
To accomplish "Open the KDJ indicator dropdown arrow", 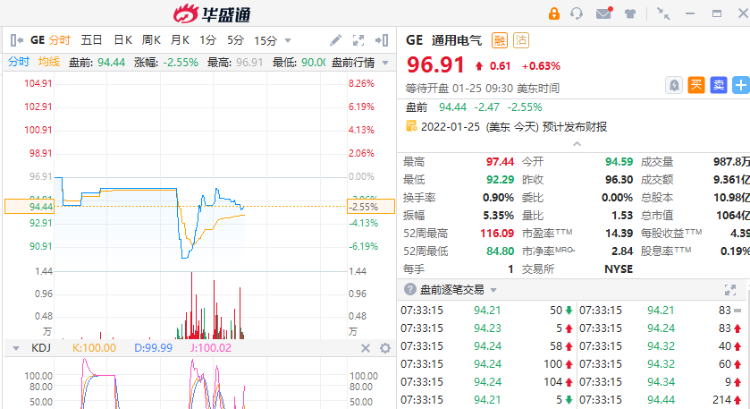I will click(16, 348).
